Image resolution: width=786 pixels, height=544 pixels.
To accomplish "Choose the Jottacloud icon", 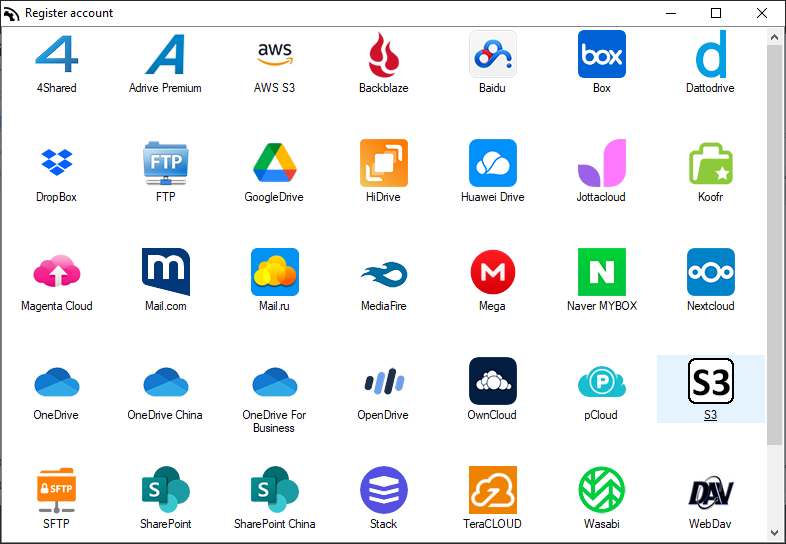I will pos(602,163).
